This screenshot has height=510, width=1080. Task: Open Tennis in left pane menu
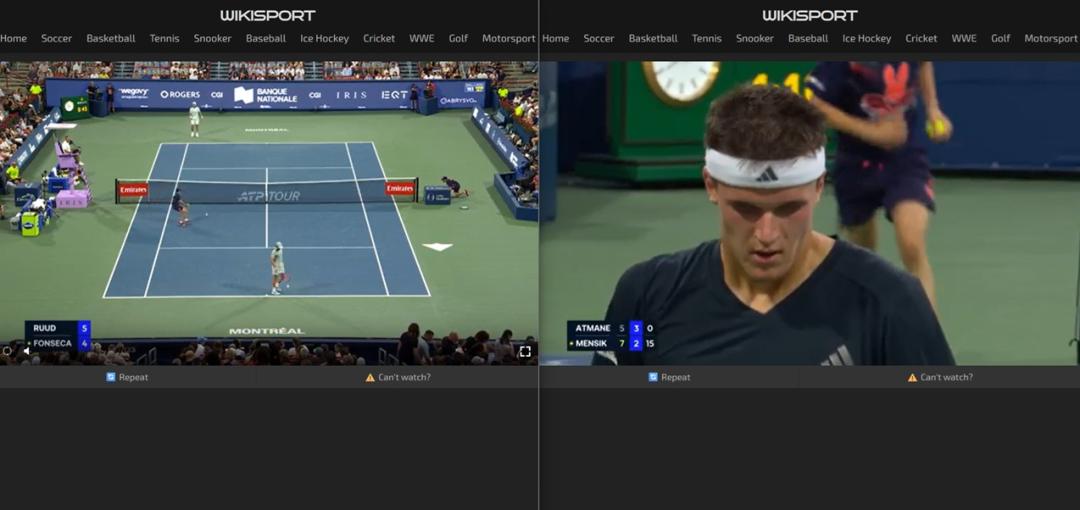[165, 39]
